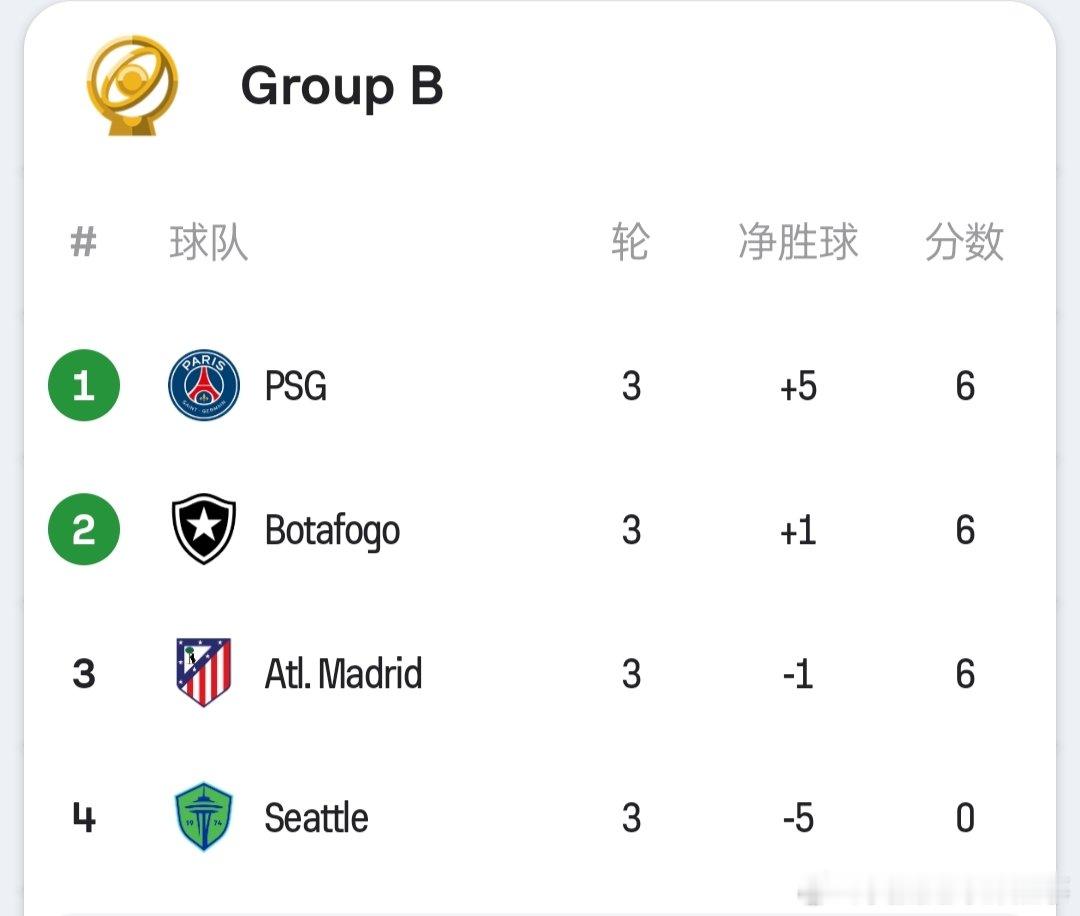View Atl. Madrid team page

343,674
